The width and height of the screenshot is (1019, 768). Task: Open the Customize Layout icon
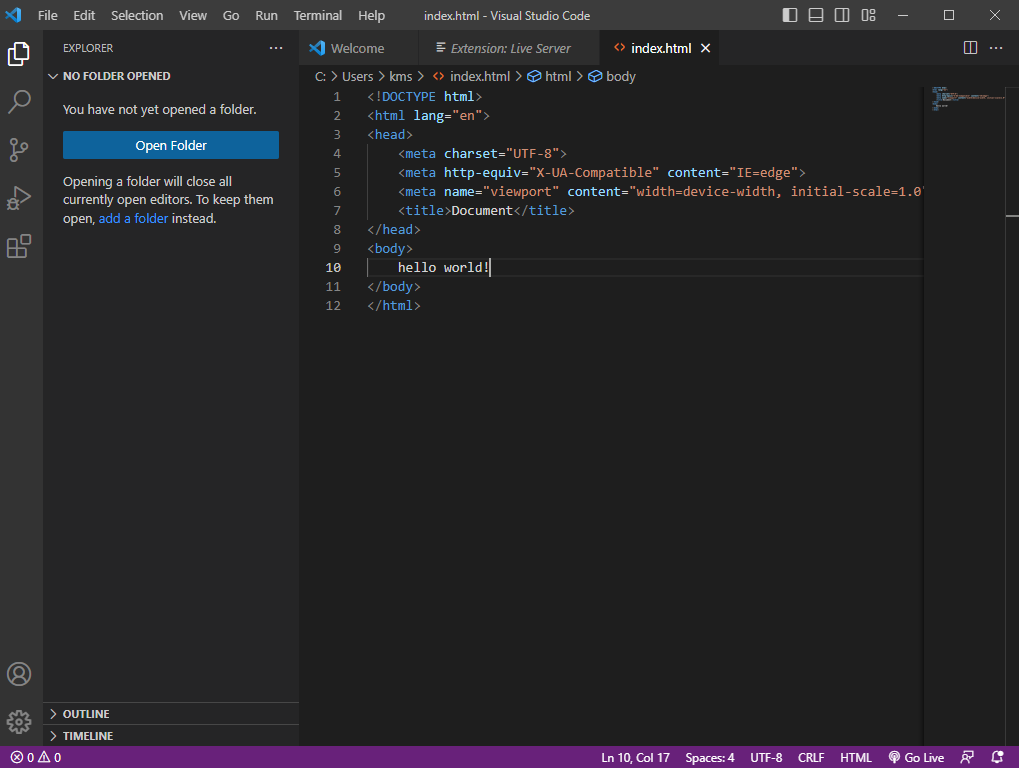coord(868,15)
